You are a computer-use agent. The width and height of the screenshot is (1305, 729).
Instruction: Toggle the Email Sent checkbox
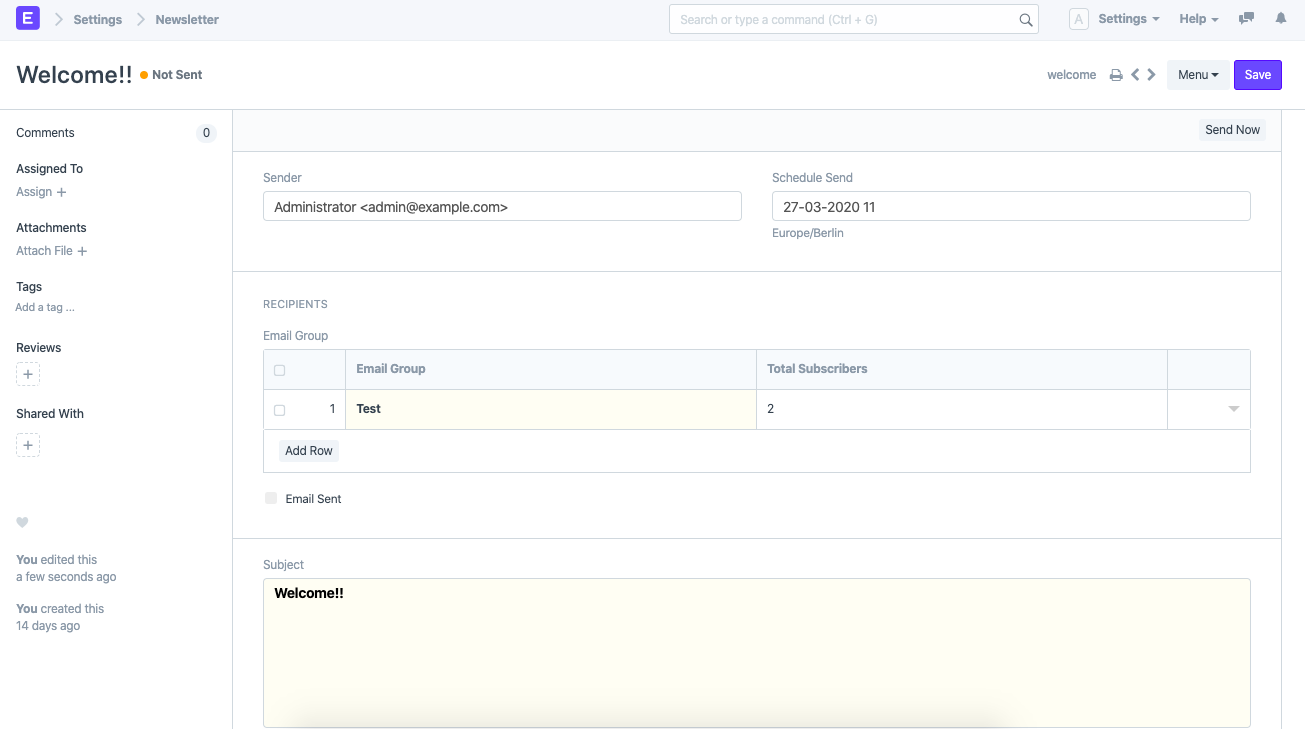tap(271, 498)
